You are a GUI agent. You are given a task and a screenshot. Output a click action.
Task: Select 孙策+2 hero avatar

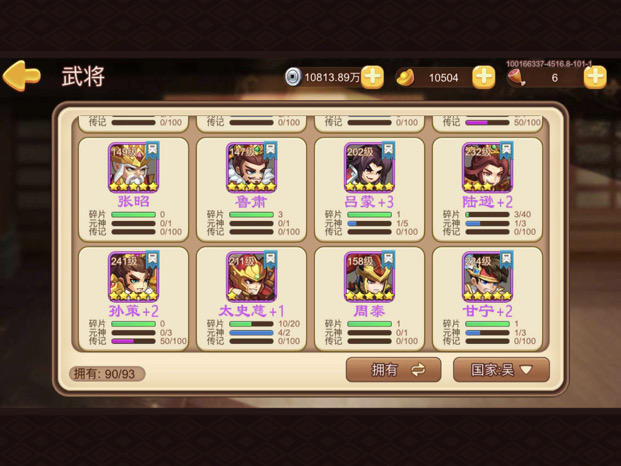(133, 277)
